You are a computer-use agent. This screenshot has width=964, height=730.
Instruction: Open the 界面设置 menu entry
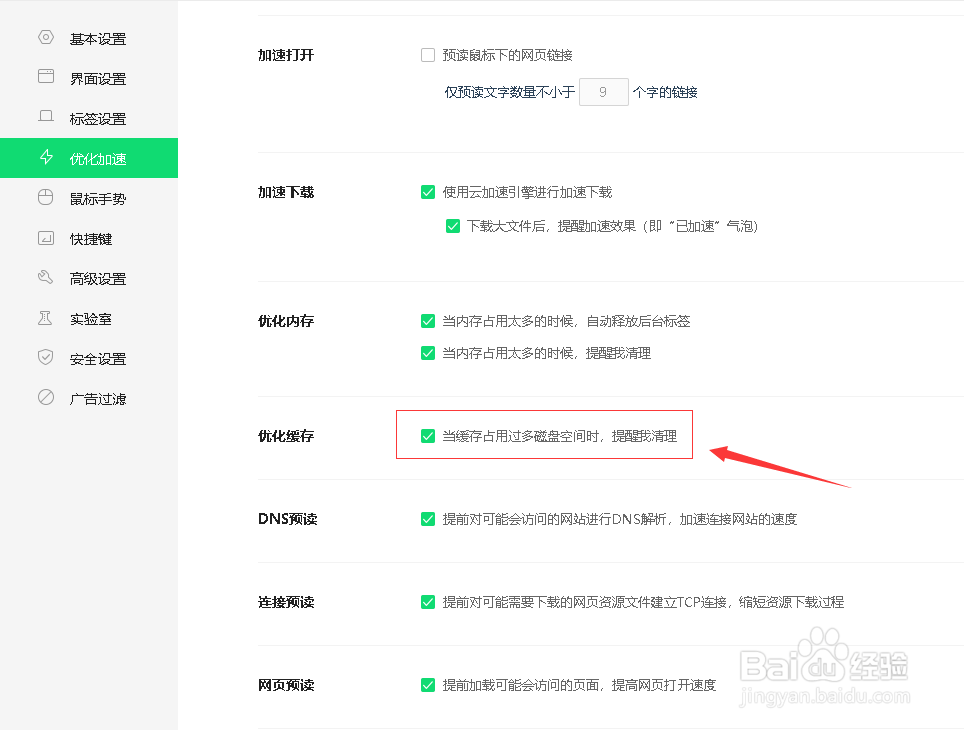coord(89,79)
